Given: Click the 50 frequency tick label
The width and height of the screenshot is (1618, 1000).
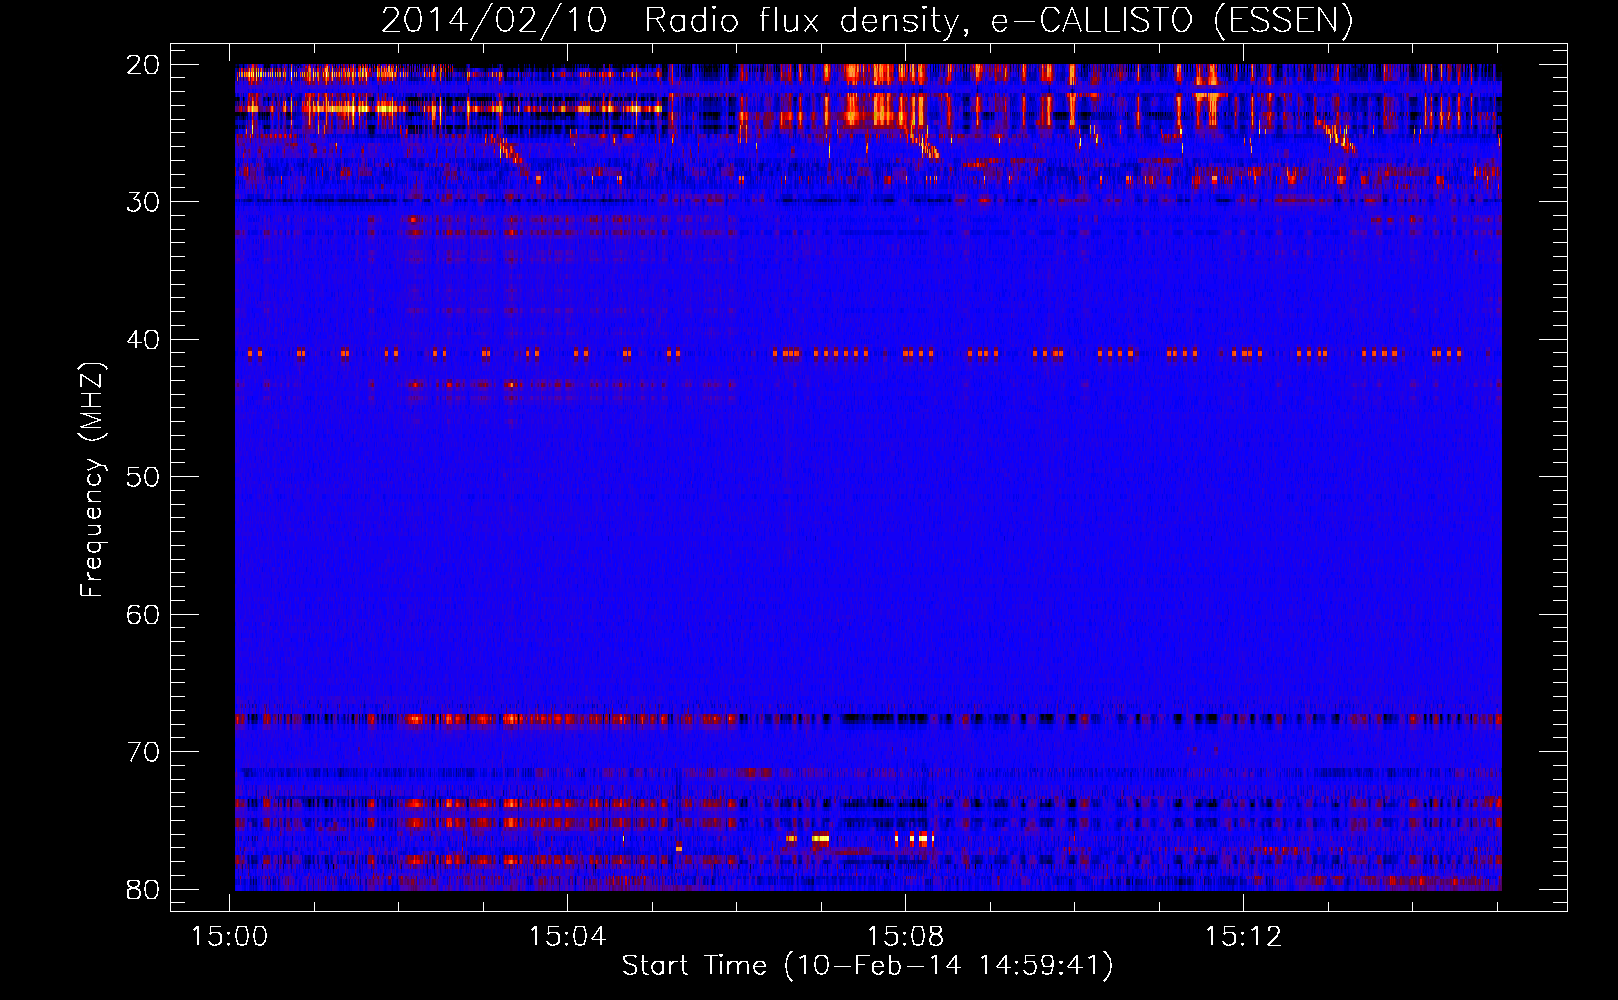Looking at the screenshot, I should coord(144,477).
